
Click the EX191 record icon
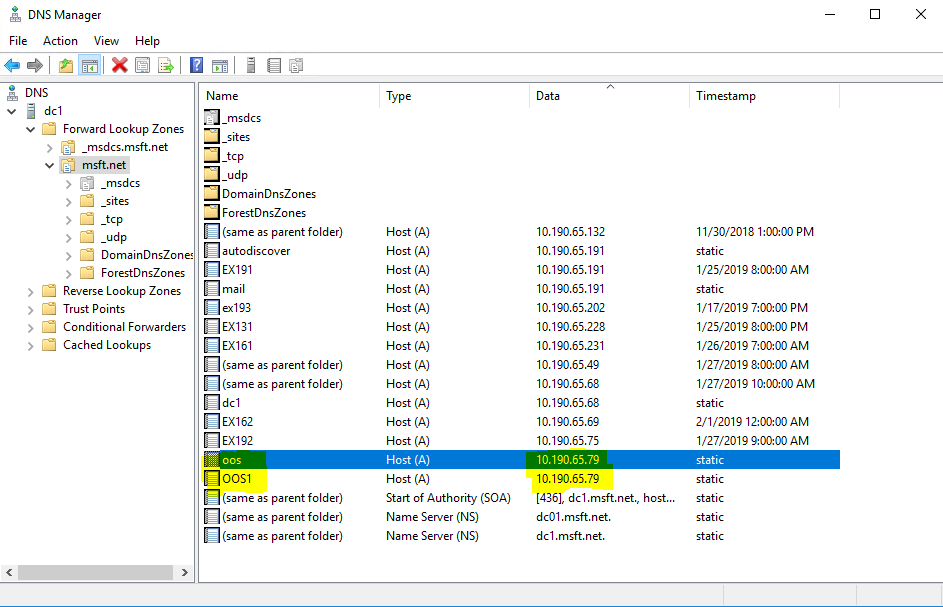(x=211, y=270)
